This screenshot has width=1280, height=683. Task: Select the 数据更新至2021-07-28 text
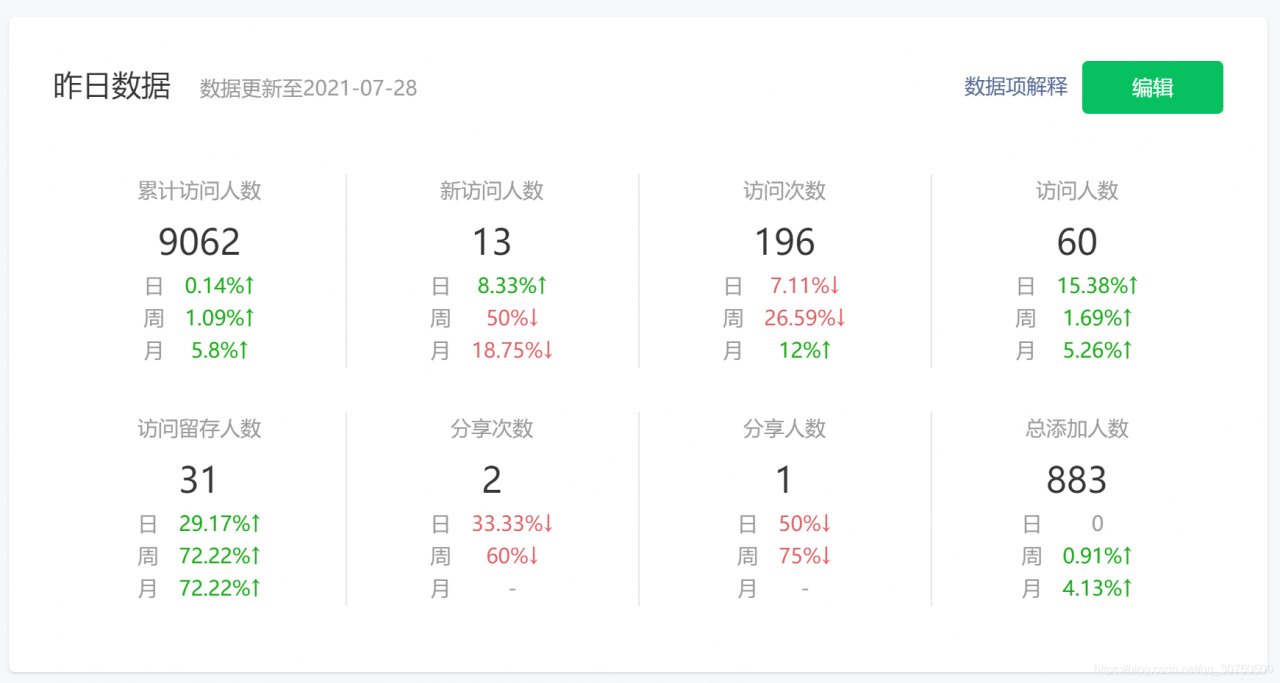click(x=308, y=88)
